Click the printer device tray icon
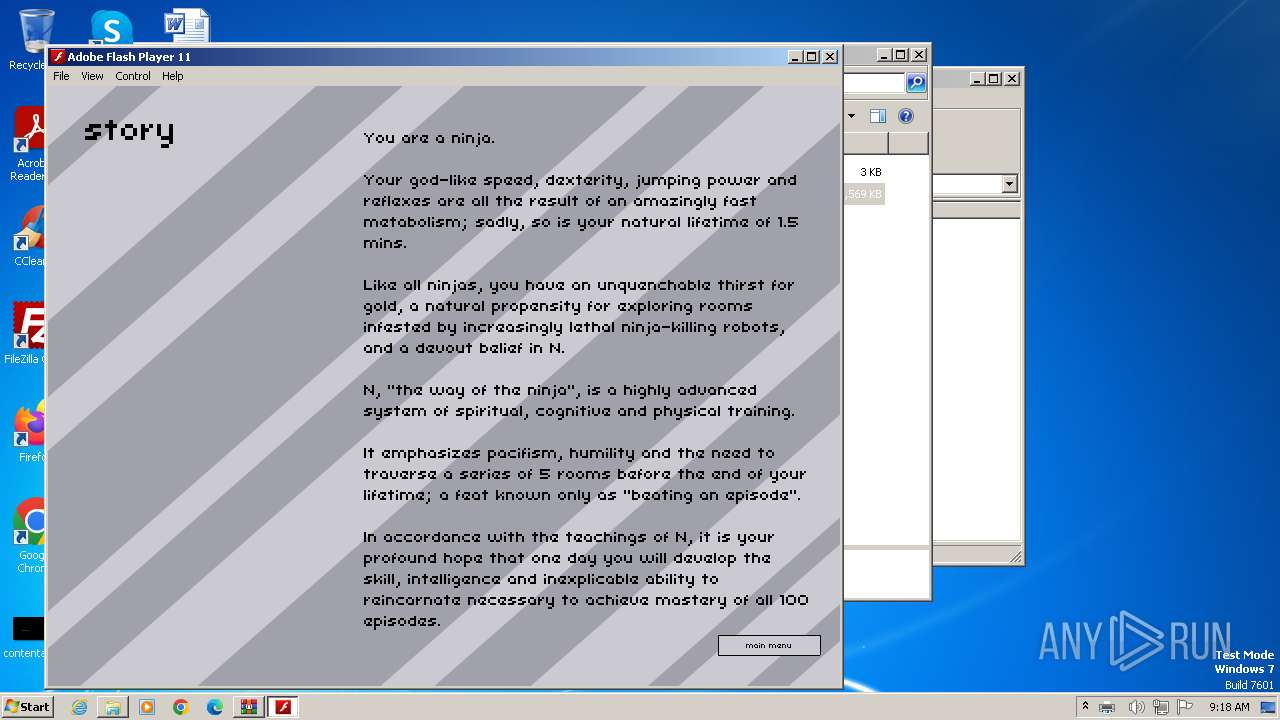Viewport: 1280px width, 720px height. coord(1108,707)
